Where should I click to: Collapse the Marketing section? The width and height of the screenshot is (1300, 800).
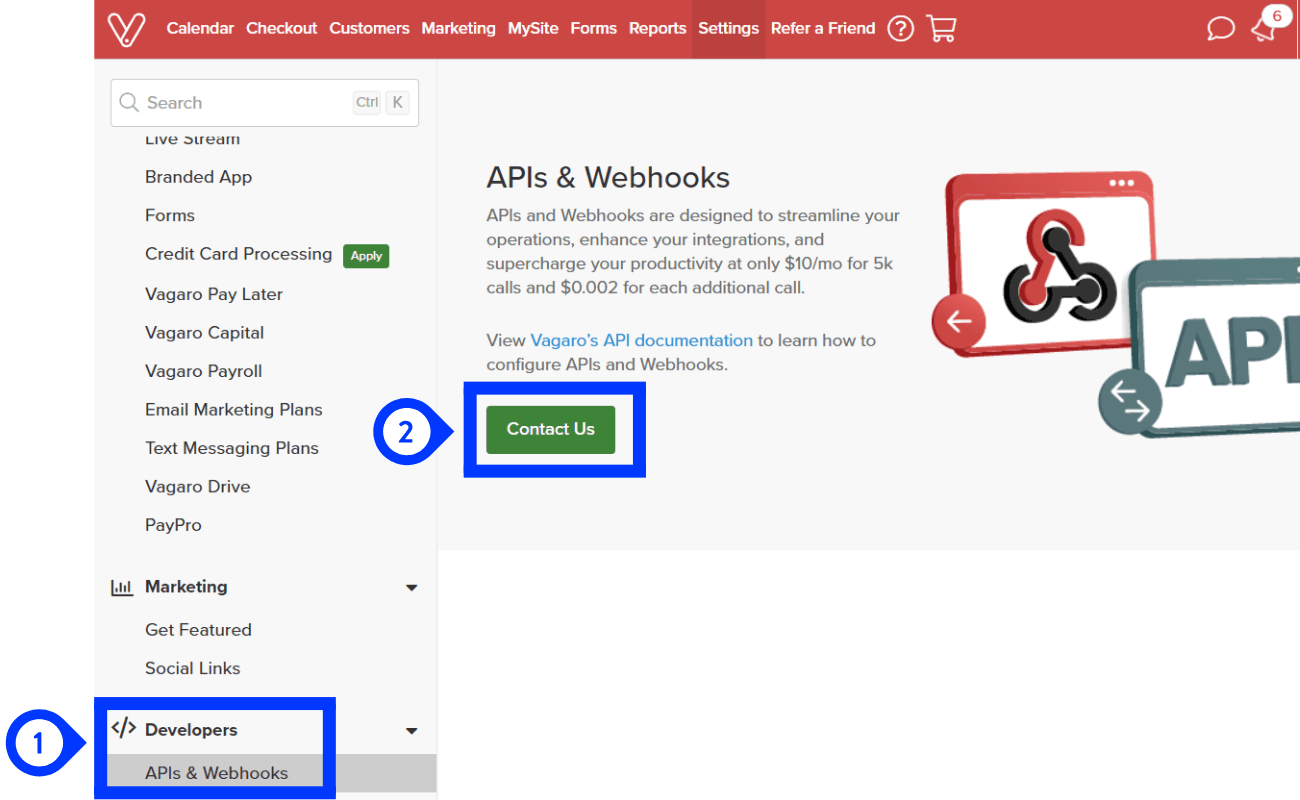[x=411, y=587]
